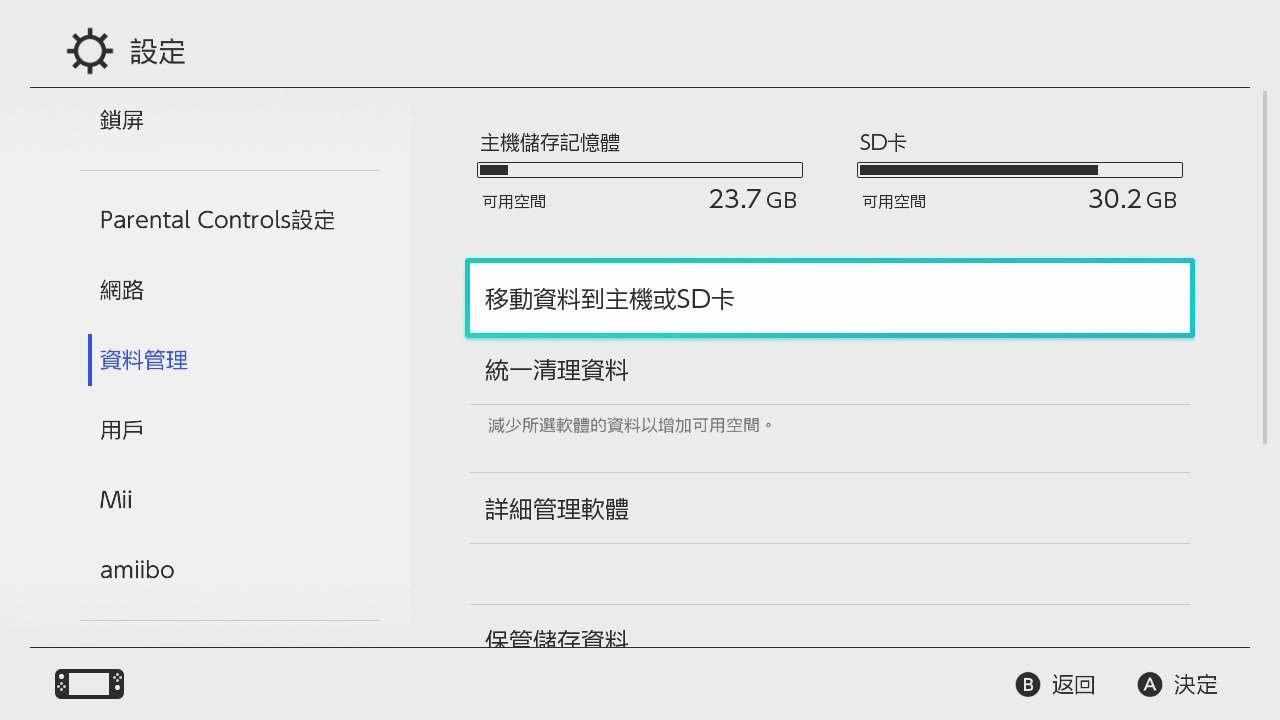Select 保管儲存資料 at the bottom
The width and height of the screenshot is (1280, 720).
(x=829, y=636)
